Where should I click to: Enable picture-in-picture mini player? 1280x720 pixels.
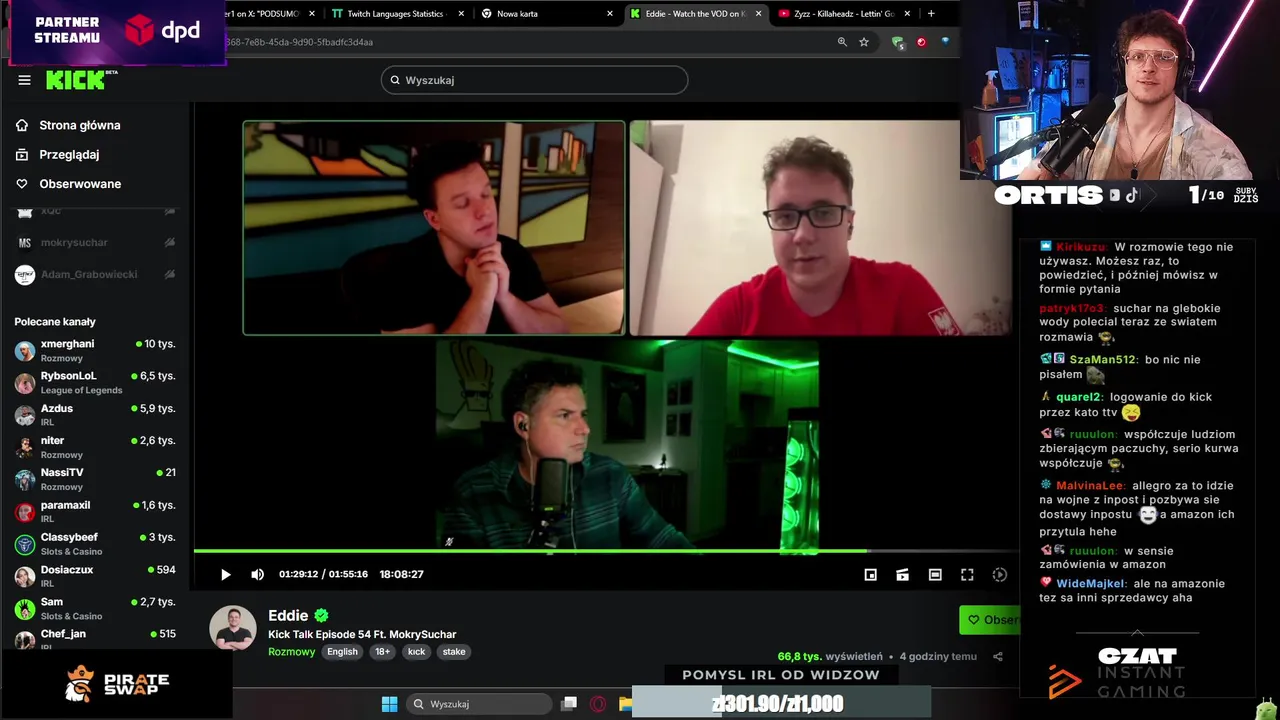pos(871,575)
